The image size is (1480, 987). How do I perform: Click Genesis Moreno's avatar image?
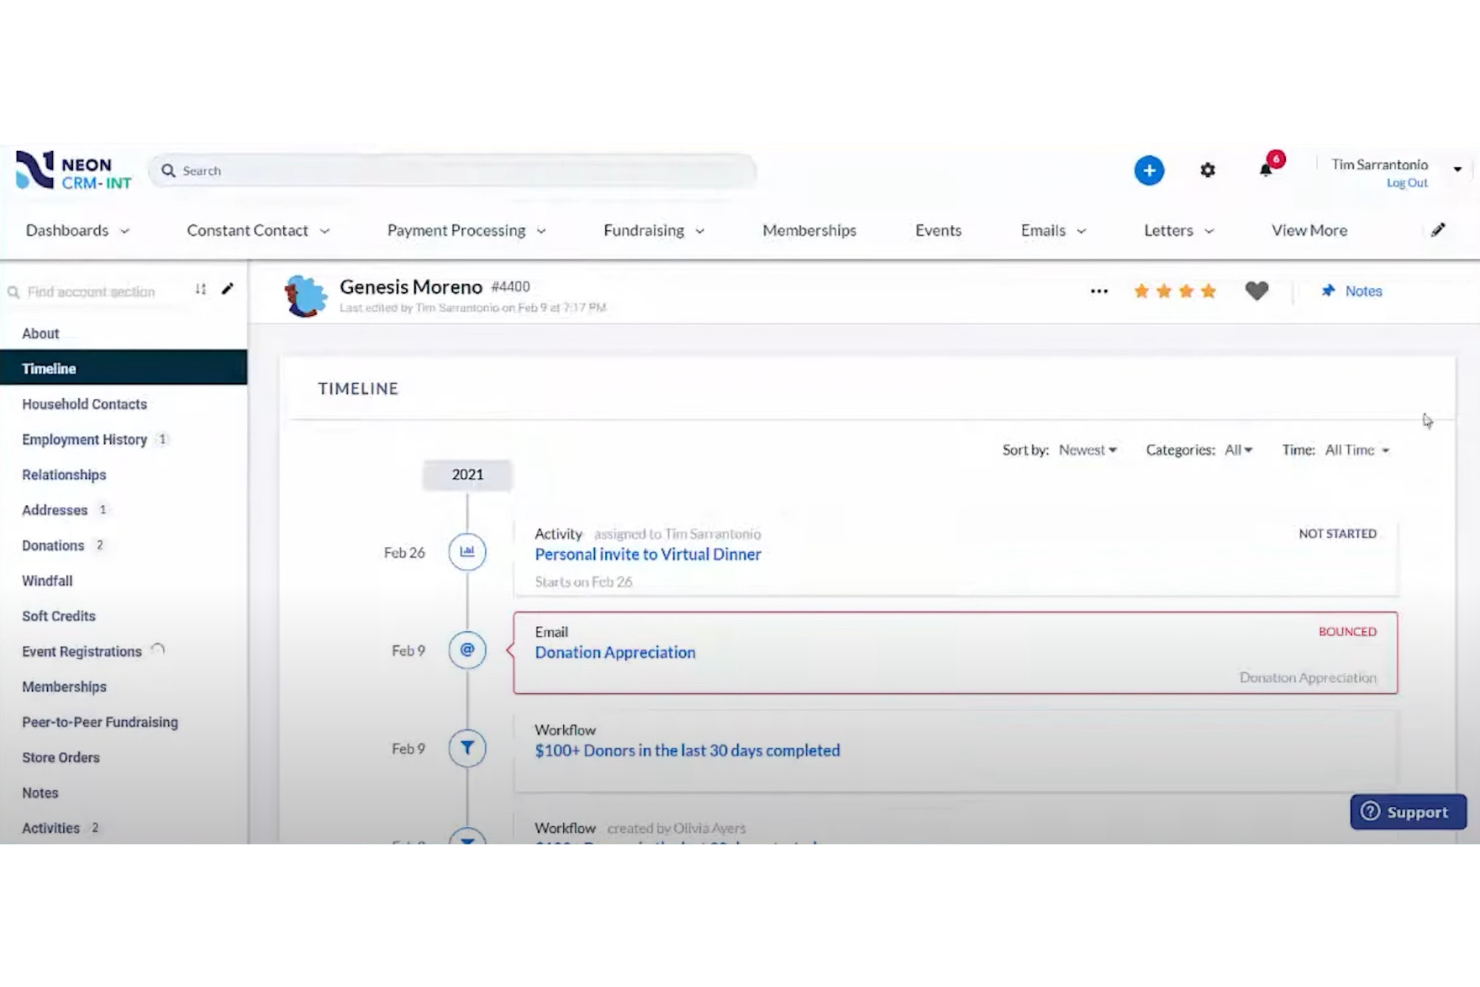tap(305, 296)
